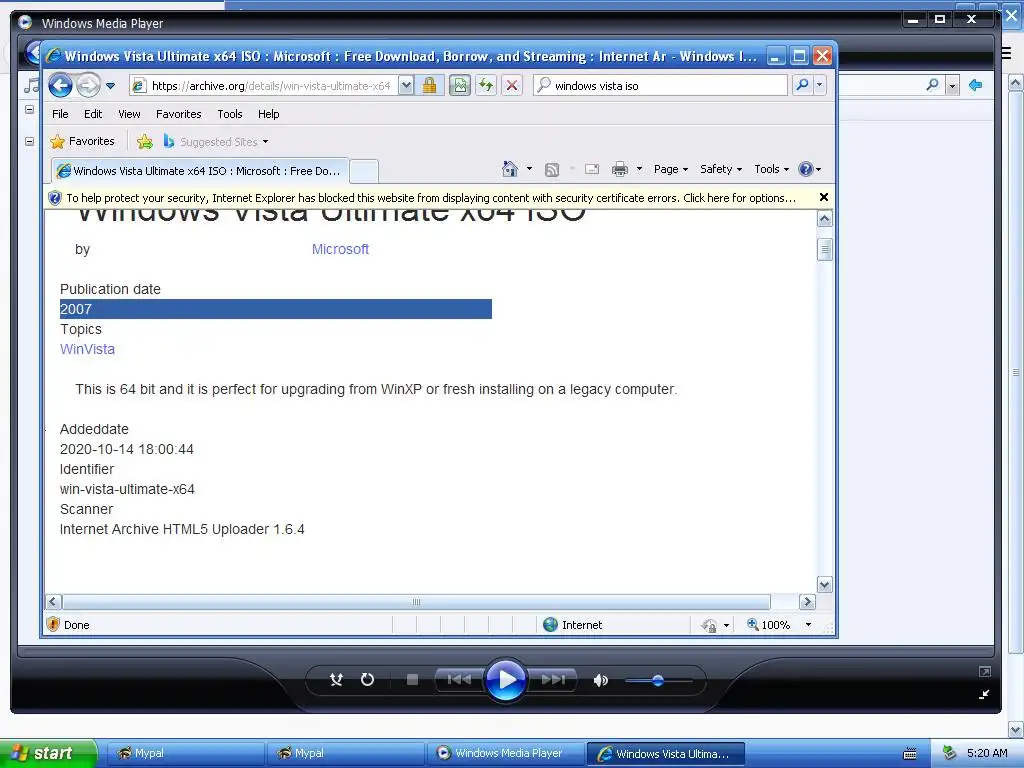Open the Edit menu
This screenshot has width=1024, height=768.
coord(93,114)
